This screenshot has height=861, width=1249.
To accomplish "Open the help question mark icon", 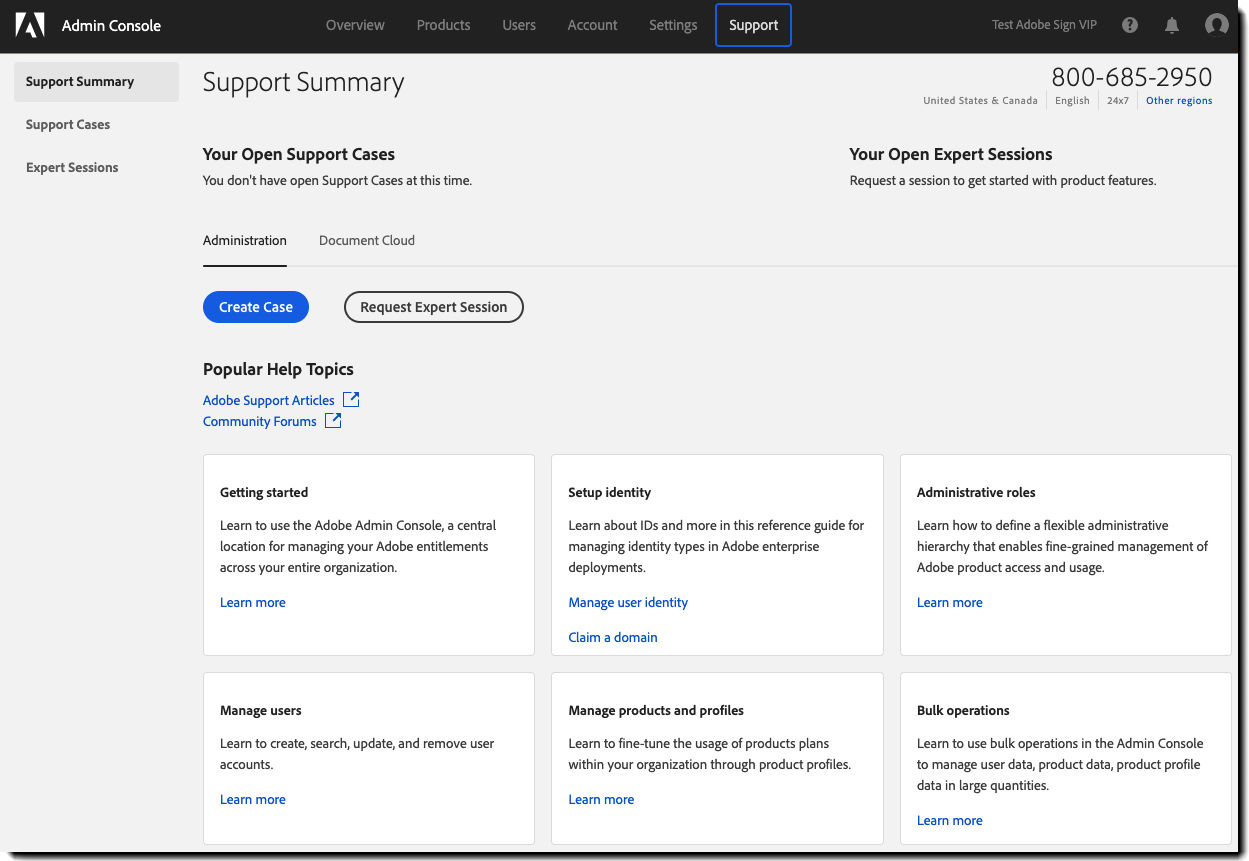I will [1130, 25].
